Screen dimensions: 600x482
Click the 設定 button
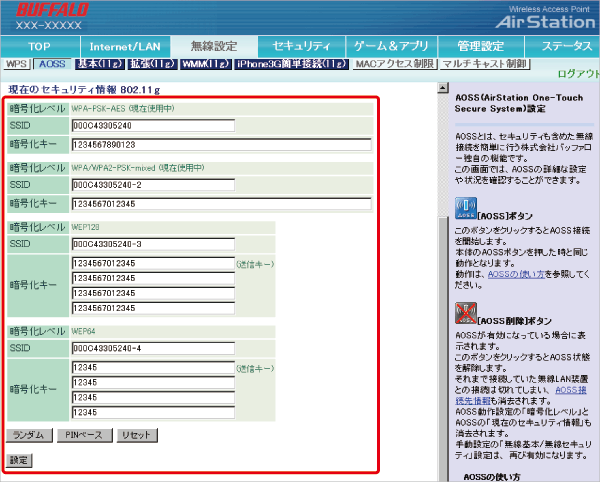tap(19, 460)
